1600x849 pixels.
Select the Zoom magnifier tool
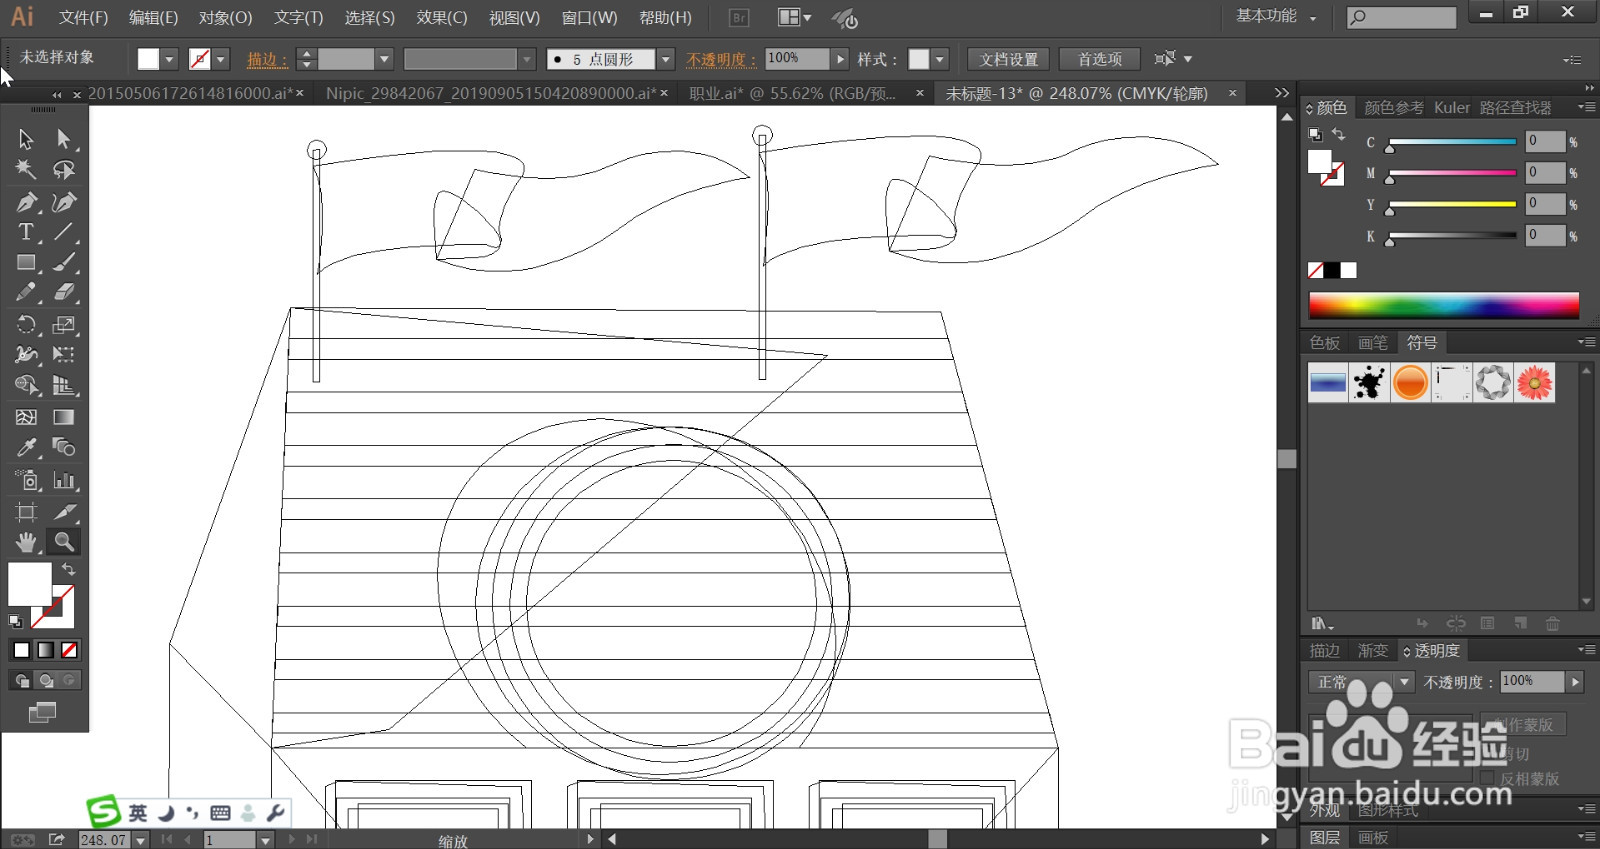click(64, 542)
